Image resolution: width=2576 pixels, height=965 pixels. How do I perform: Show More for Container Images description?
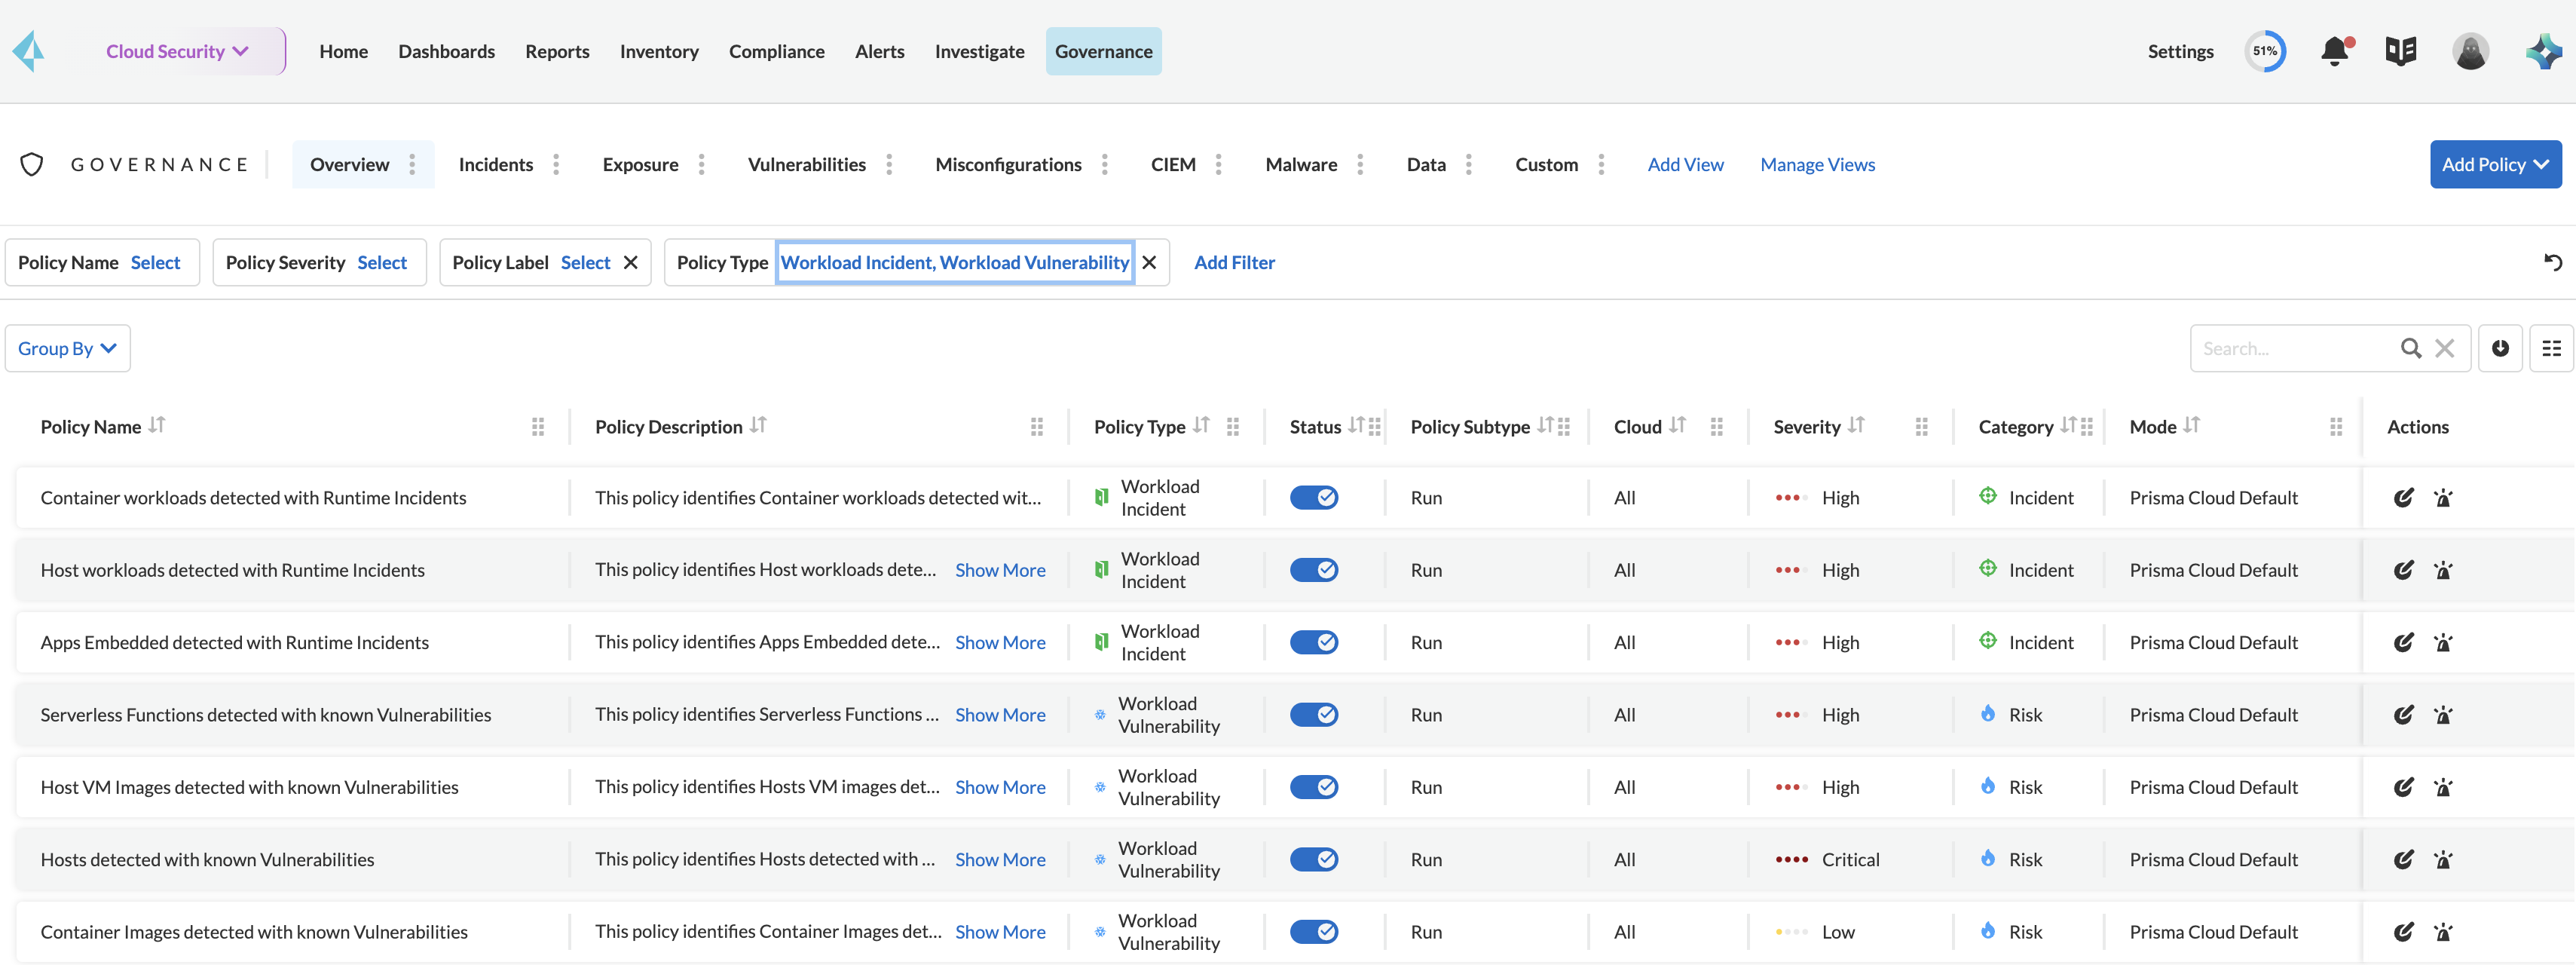(1000, 932)
